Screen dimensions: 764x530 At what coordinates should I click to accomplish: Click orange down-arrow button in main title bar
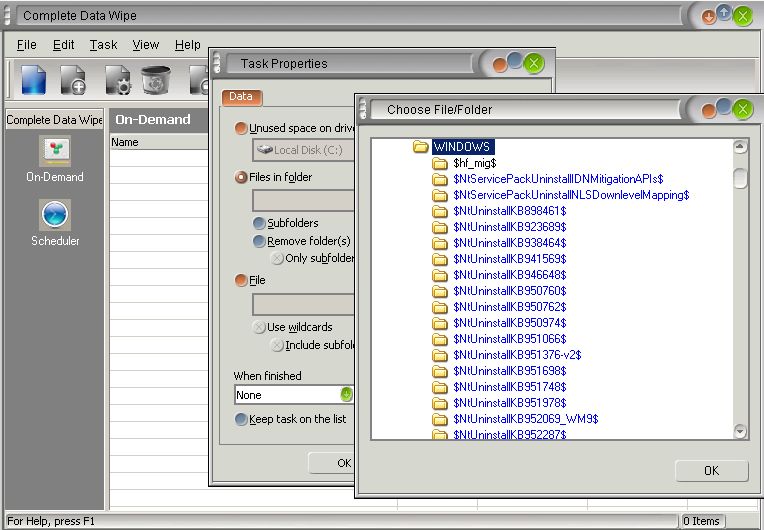coord(708,18)
